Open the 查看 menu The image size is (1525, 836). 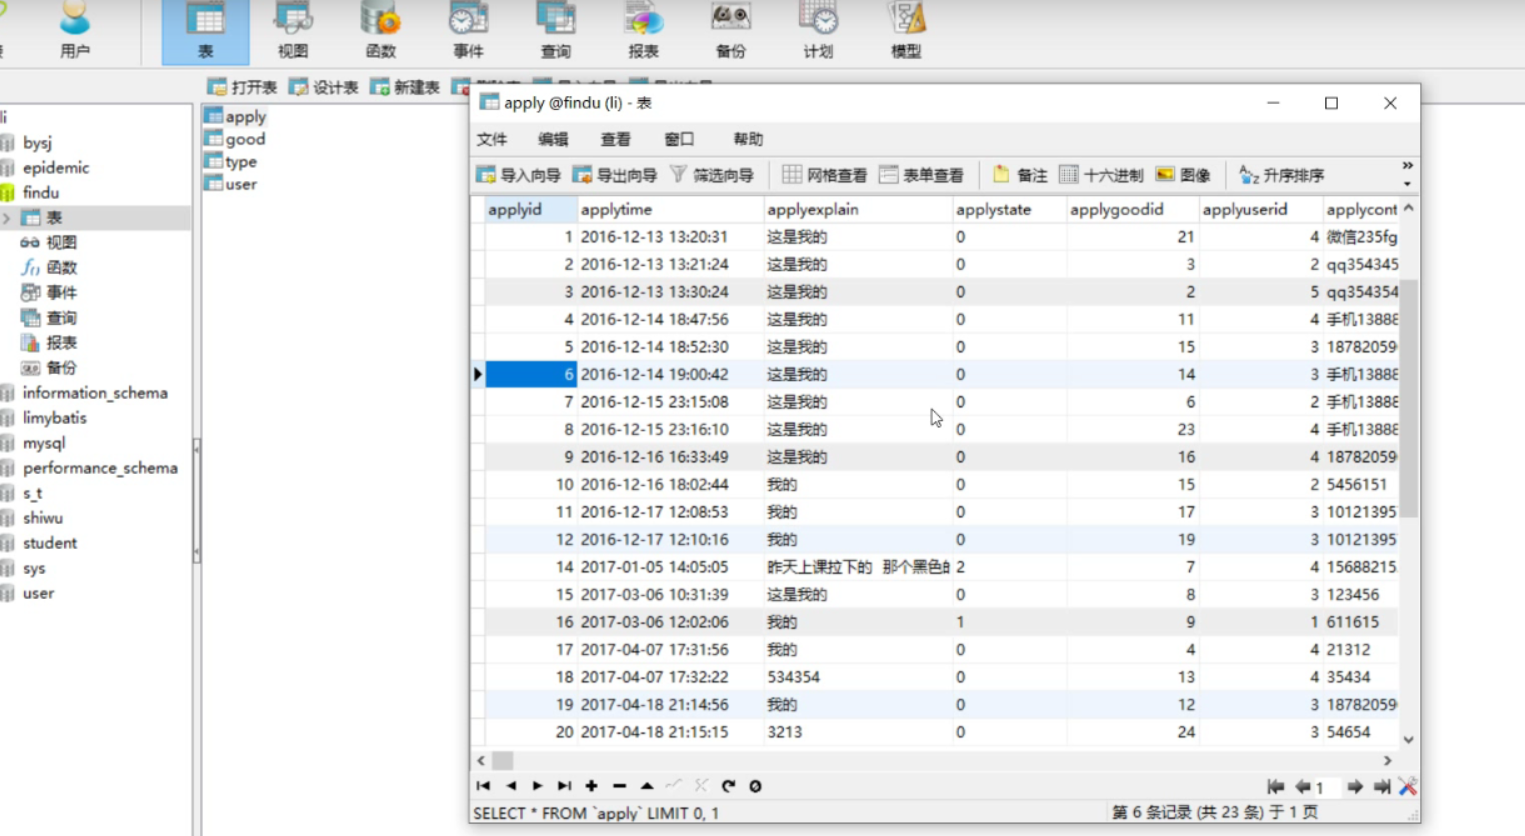click(x=615, y=139)
